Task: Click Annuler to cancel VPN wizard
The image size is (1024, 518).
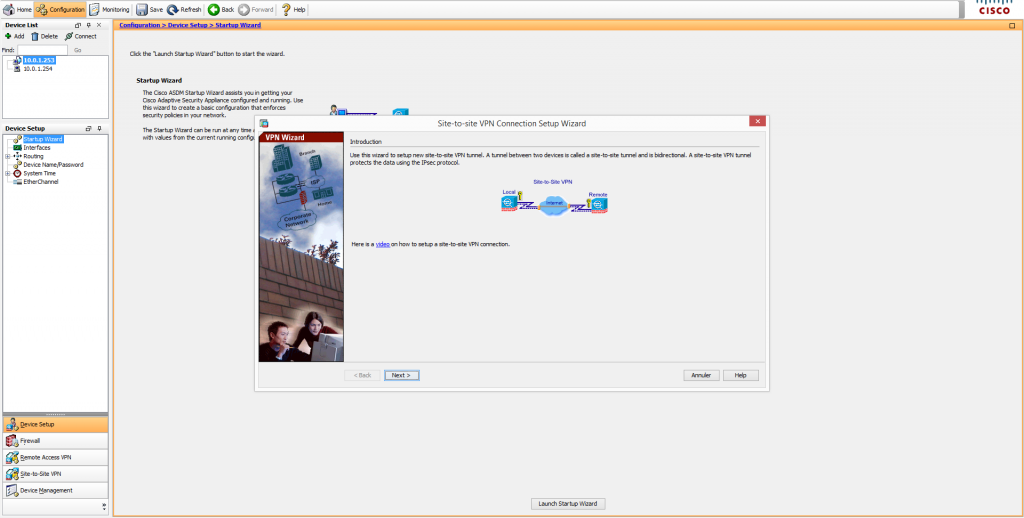Action: [701, 376]
